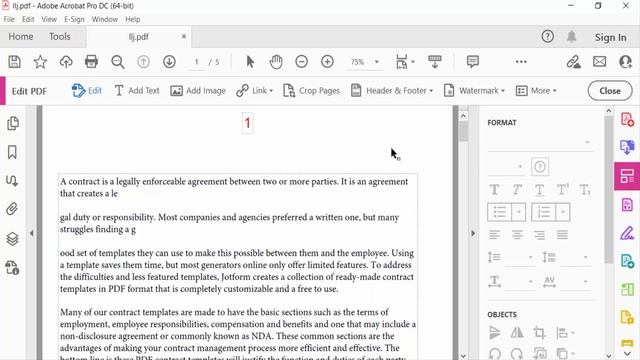
Task: Open Fill & Sign pen tool
Action: 627,233
